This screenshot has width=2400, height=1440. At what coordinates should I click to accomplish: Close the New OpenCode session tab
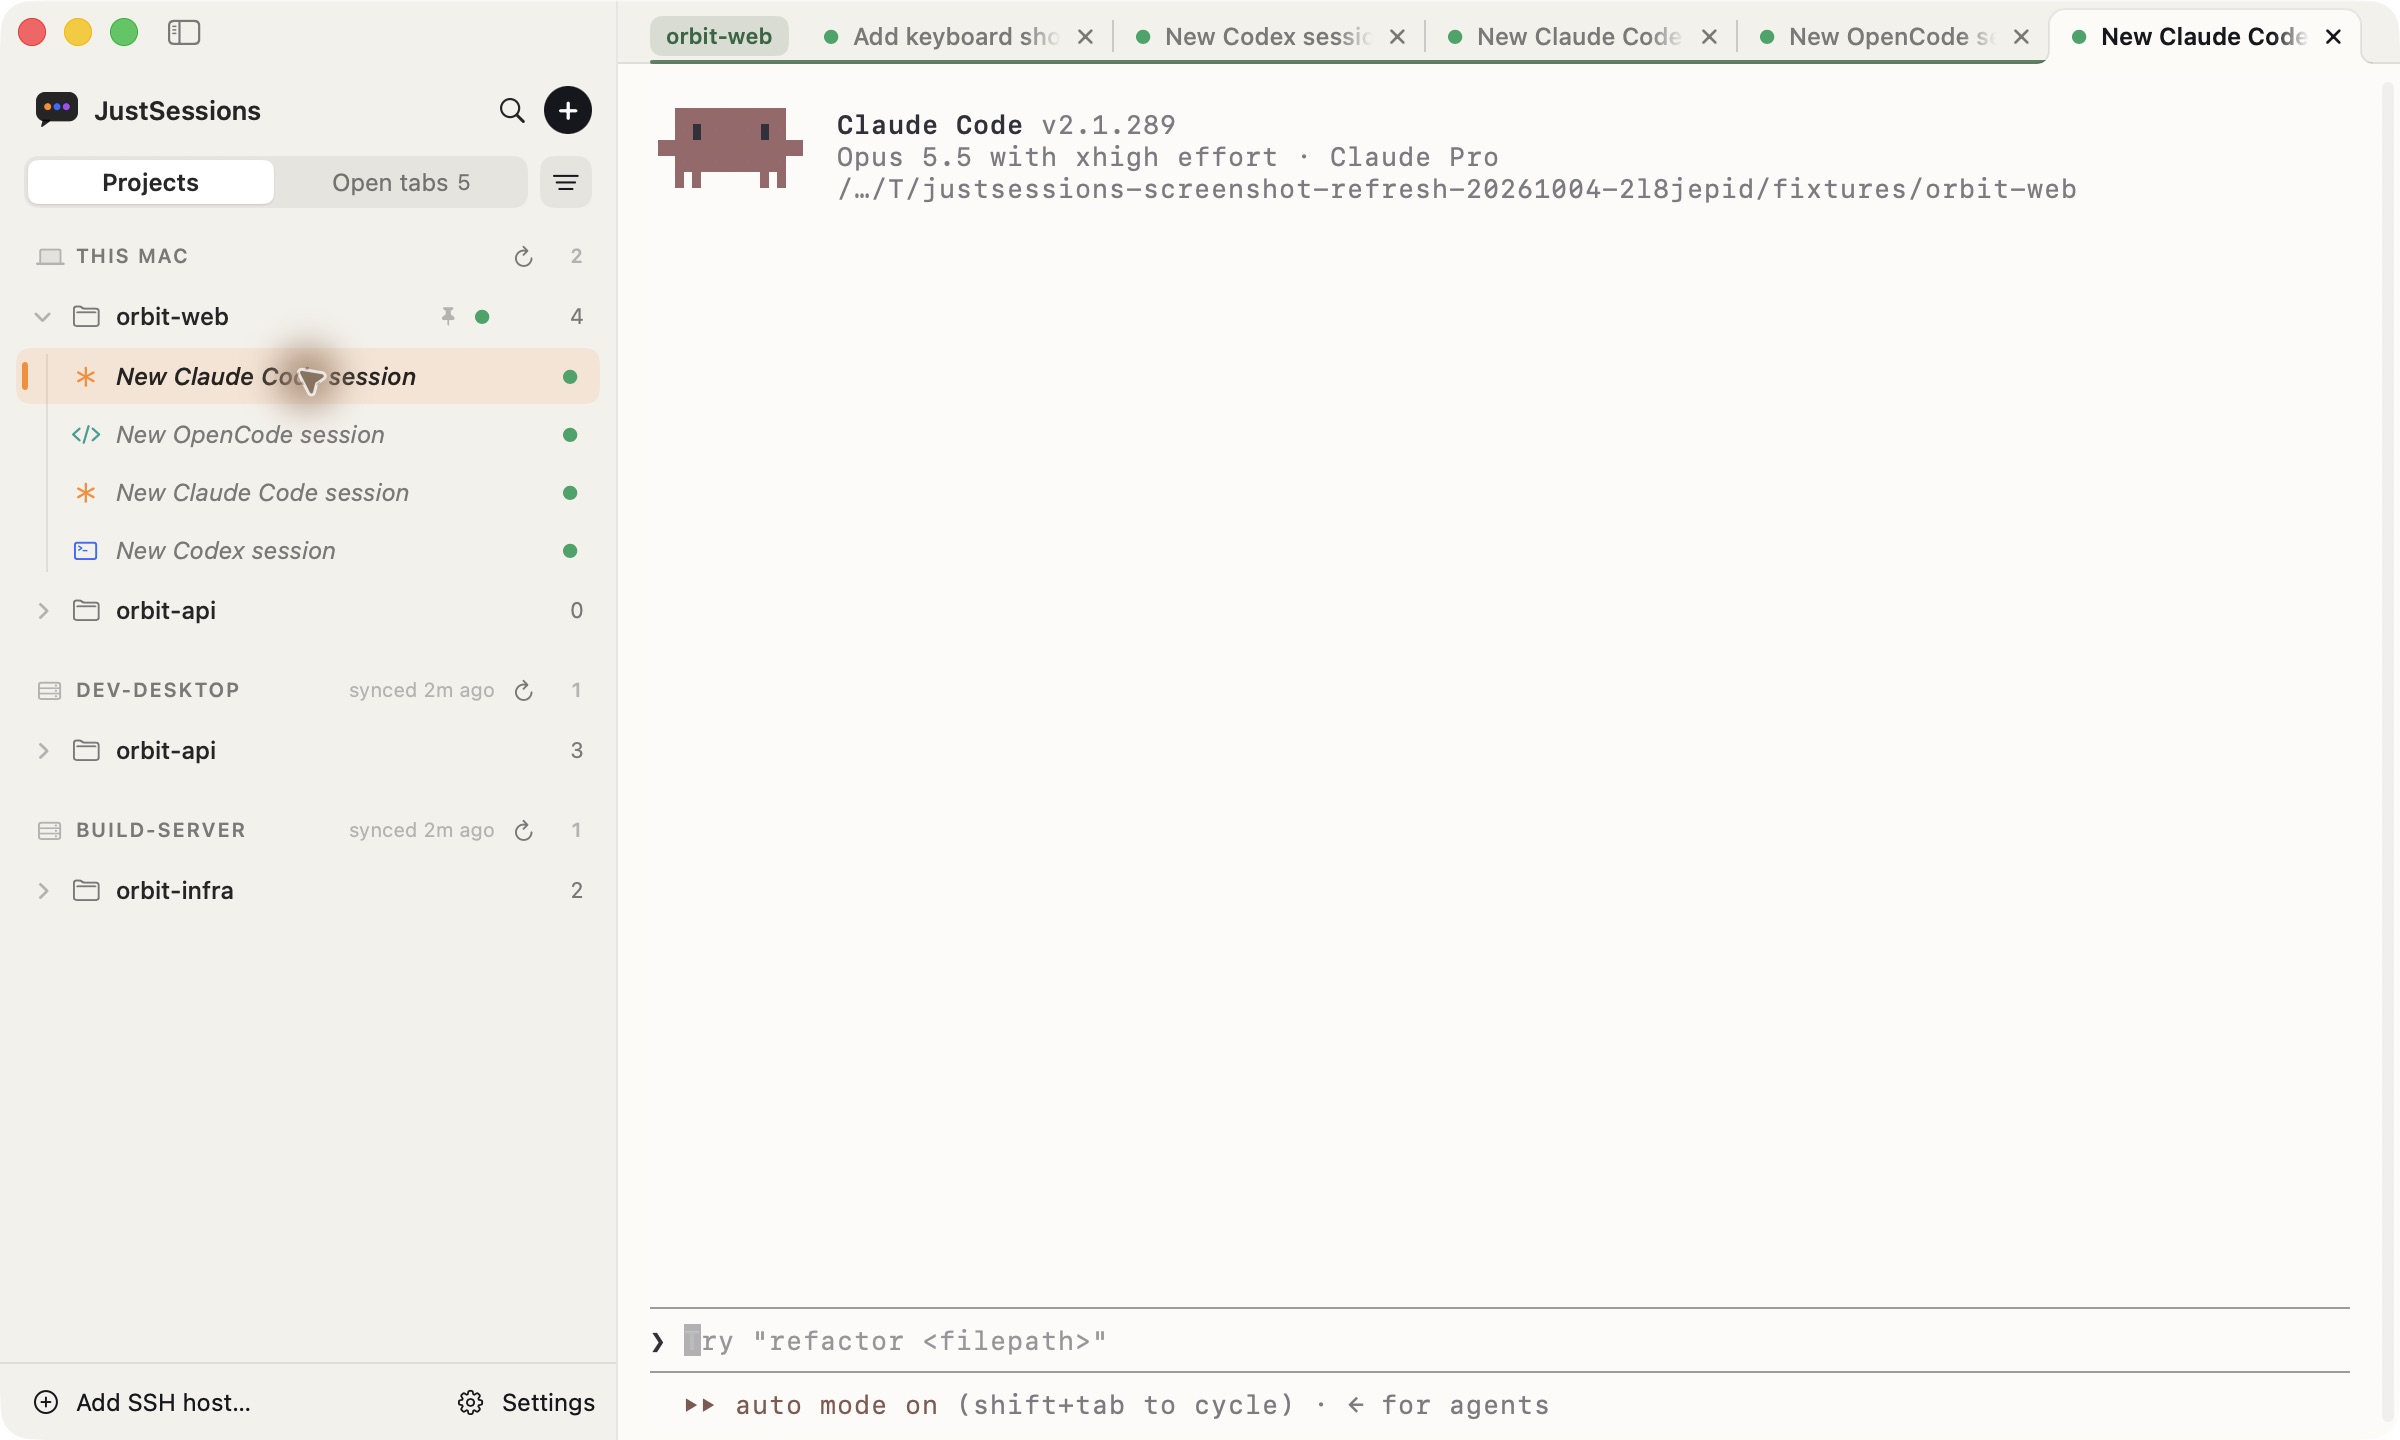(2021, 37)
